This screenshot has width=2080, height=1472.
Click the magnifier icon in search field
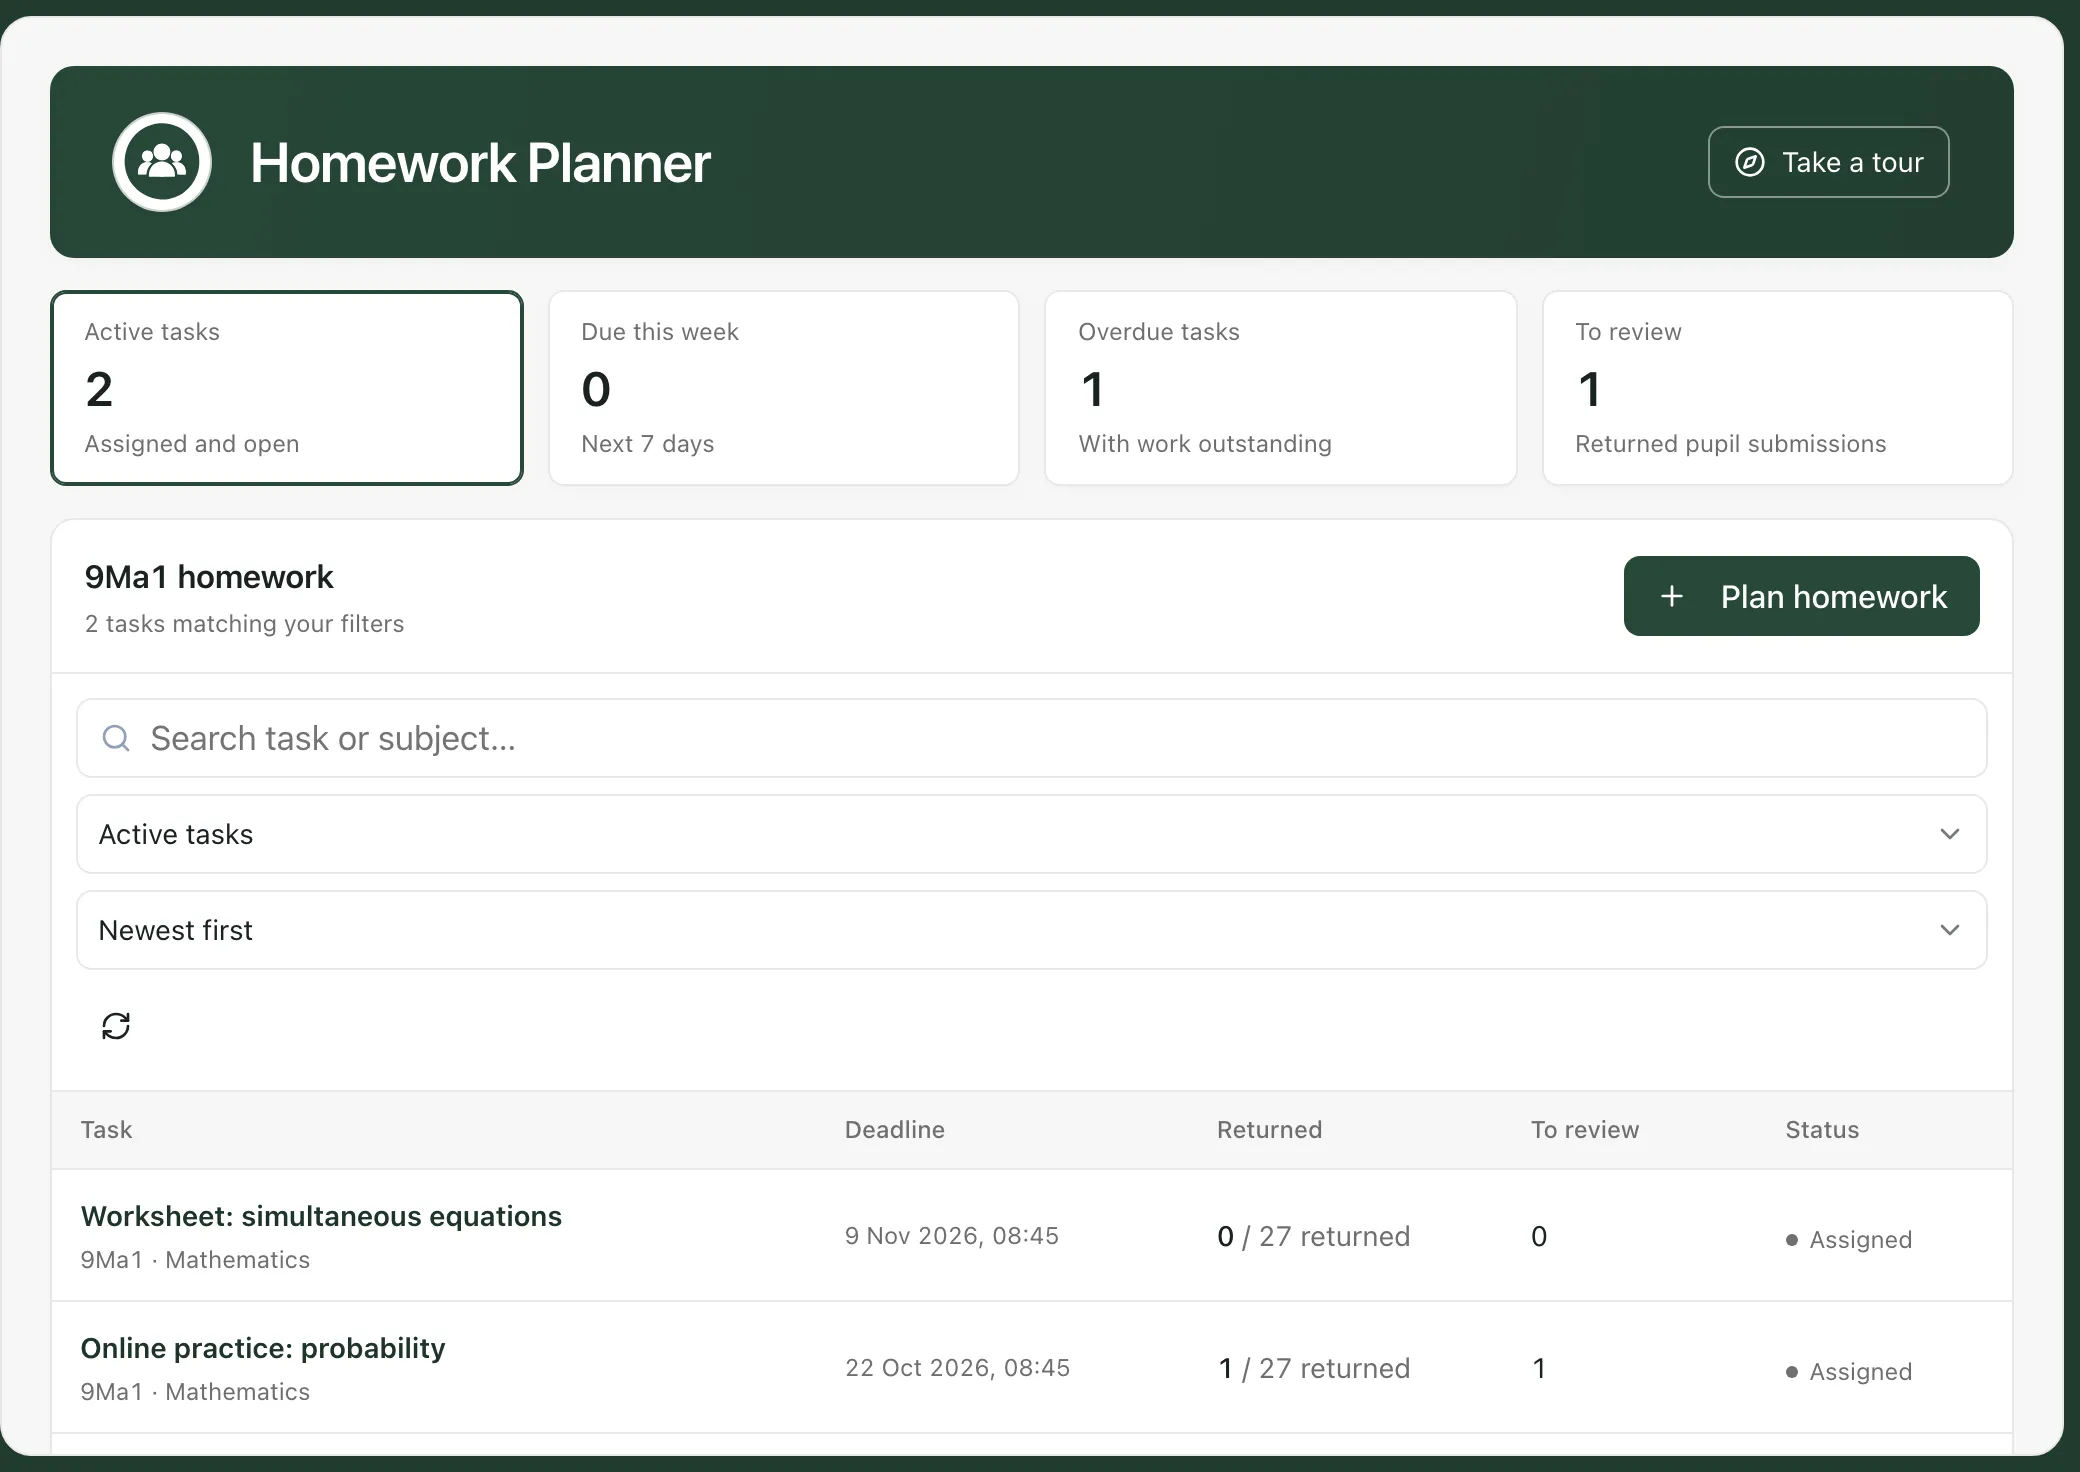click(116, 738)
